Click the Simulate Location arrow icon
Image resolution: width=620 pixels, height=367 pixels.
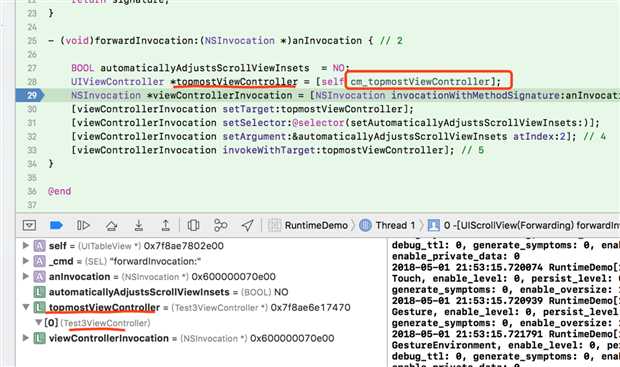248,225
